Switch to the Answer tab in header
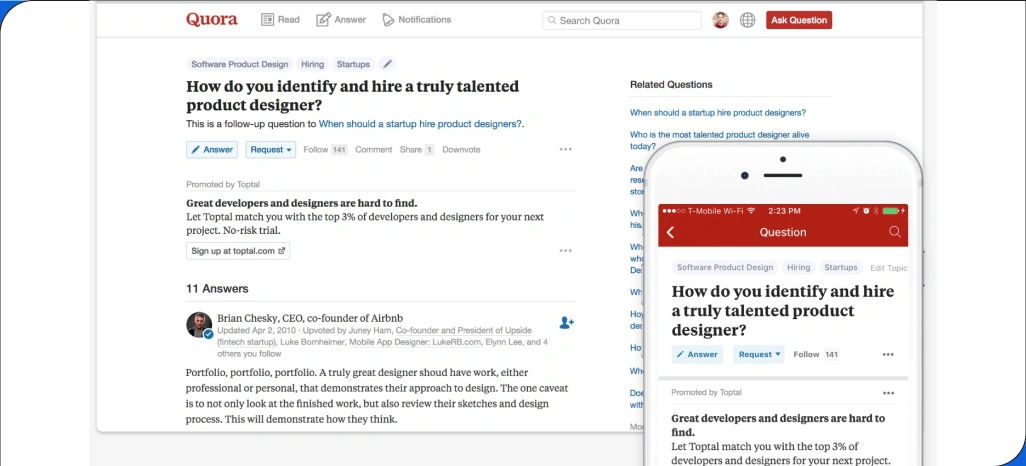The image size is (1026, 466). 341,20
